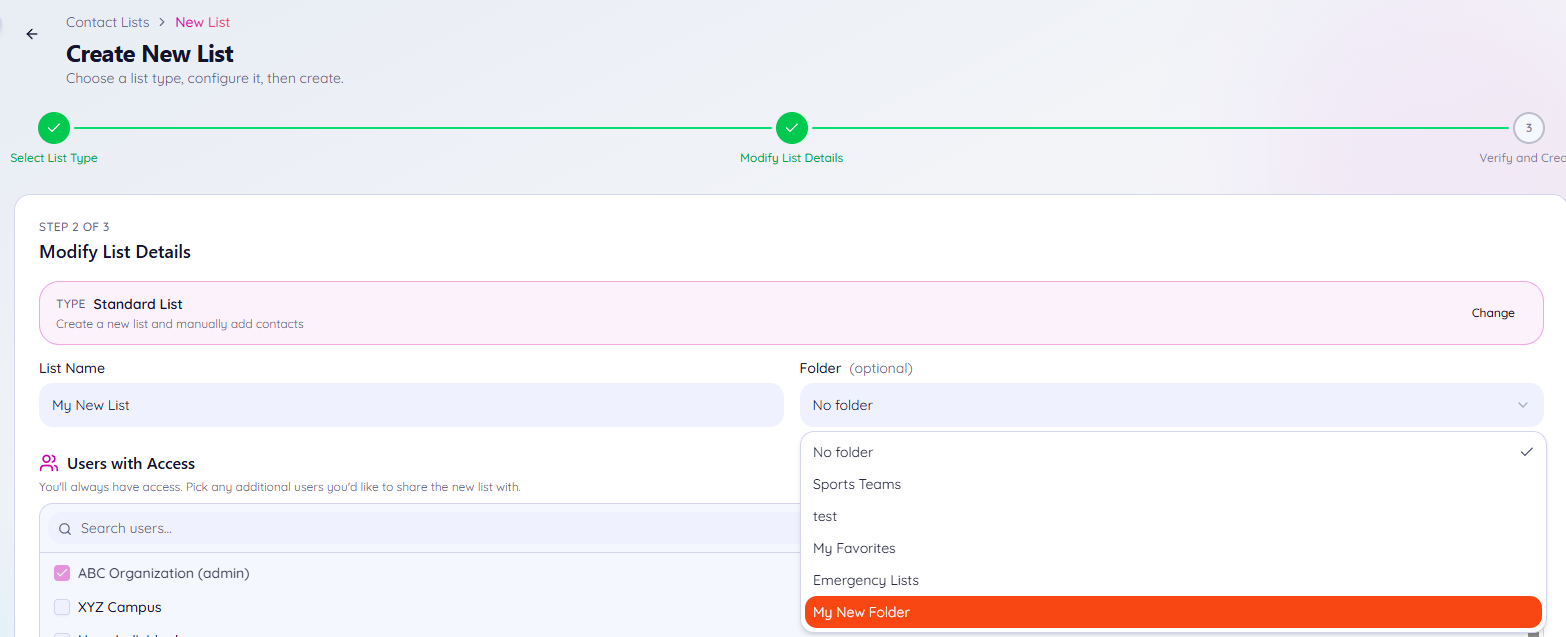Click the XYZ Campus label

[x=120, y=607]
